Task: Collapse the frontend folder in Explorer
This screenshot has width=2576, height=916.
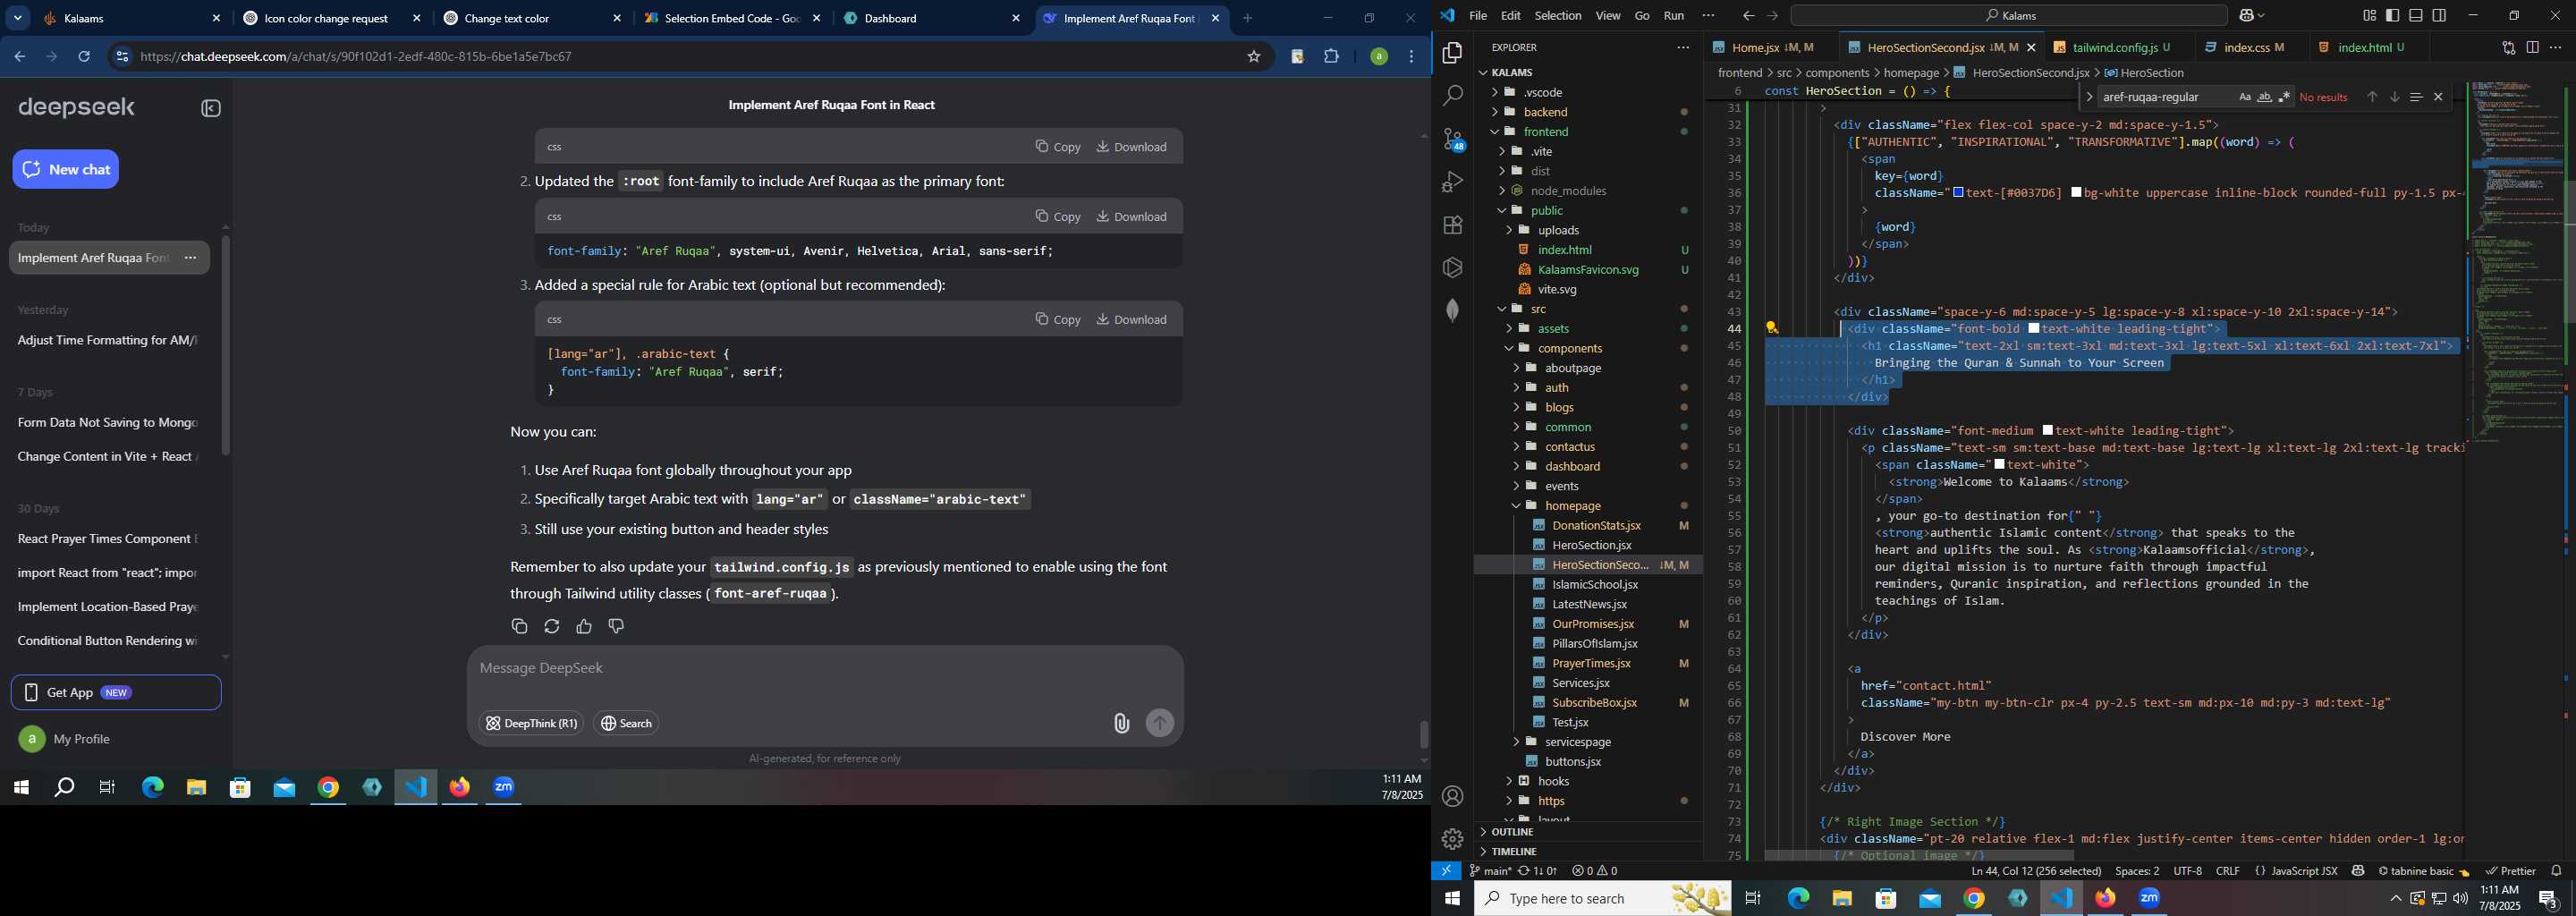Action: (1495, 132)
